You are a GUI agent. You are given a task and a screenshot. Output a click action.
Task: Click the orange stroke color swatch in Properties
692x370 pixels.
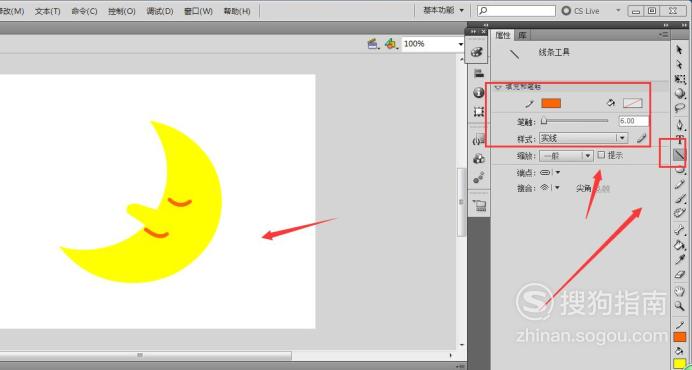click(x=551, y=103)
